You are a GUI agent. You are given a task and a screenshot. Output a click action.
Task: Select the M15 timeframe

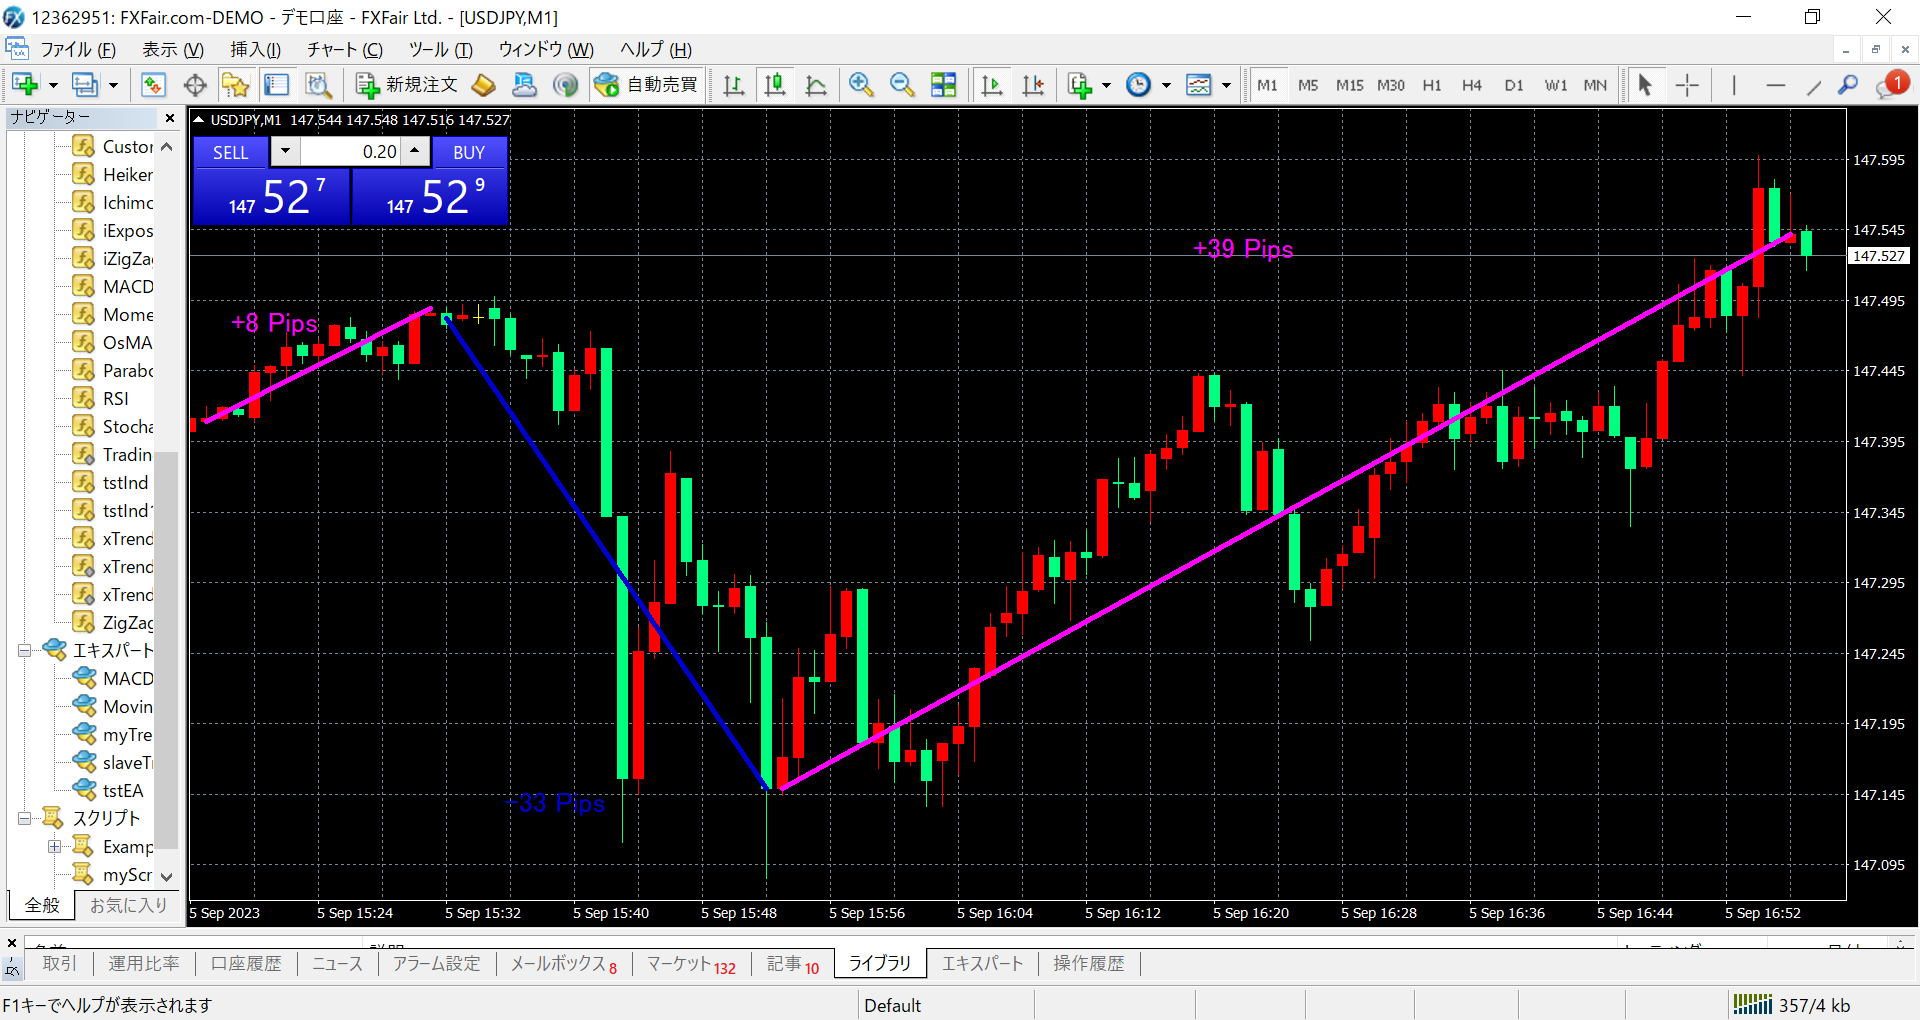click(x=1349, y=85)
